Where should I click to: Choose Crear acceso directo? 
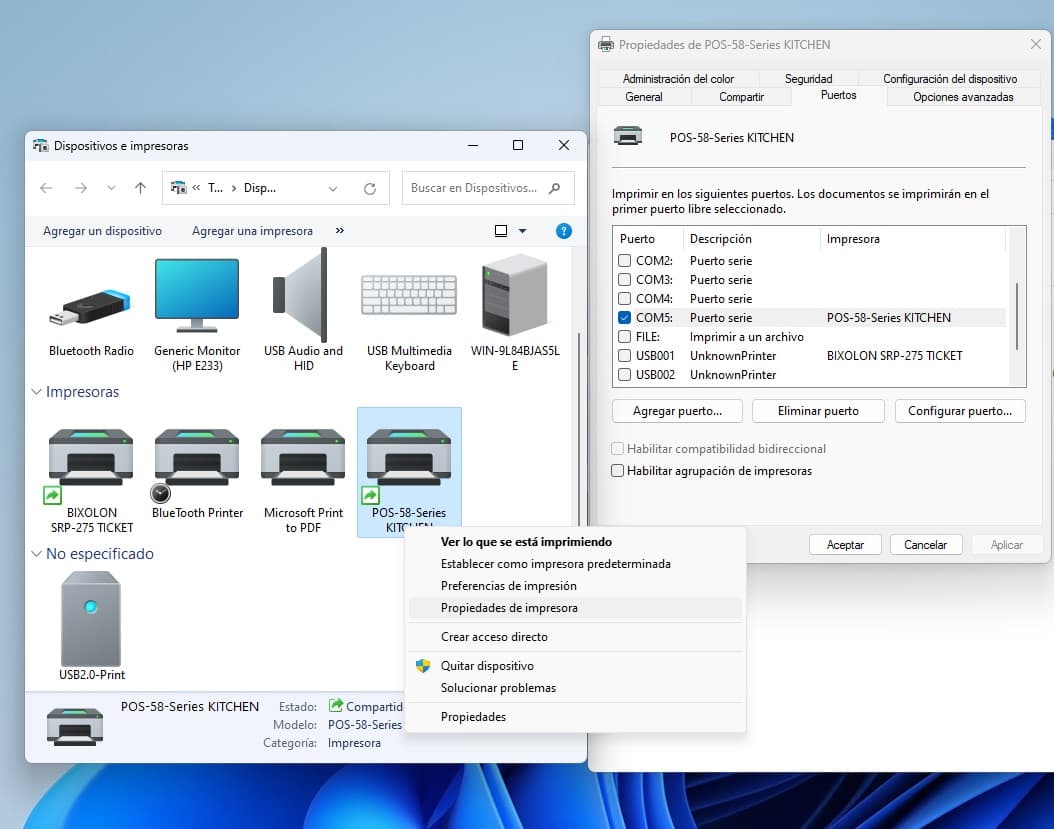(x=575, y=637)
